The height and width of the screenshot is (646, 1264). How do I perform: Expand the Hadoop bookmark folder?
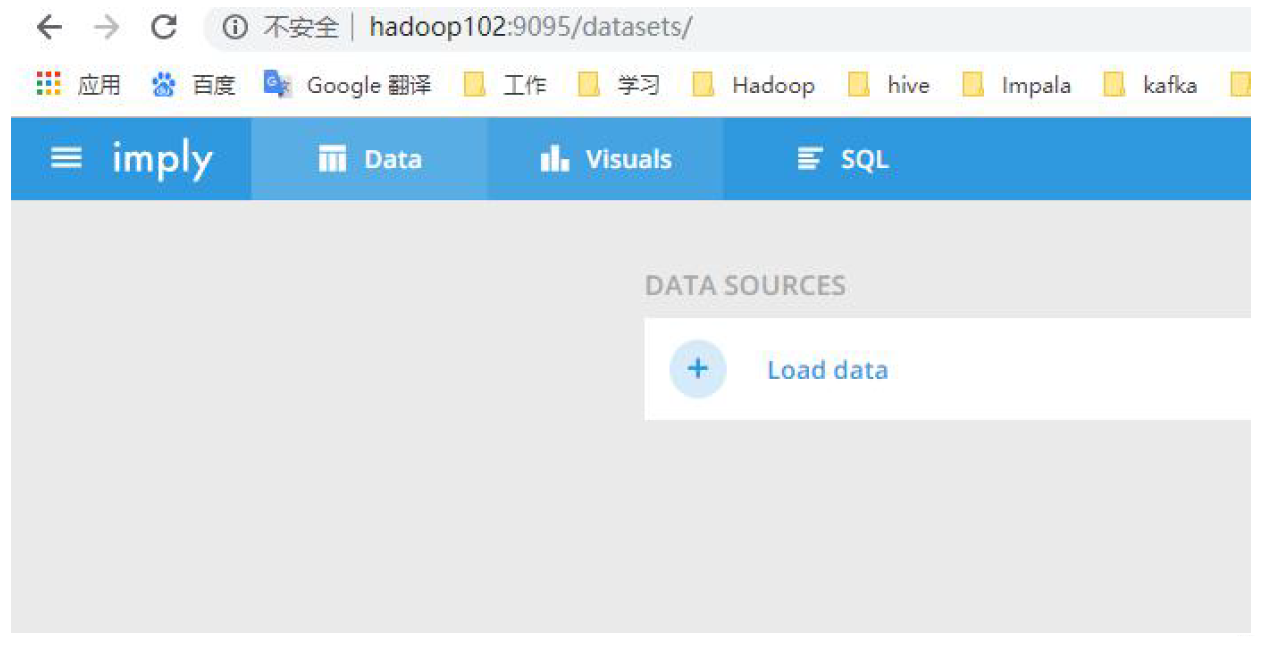pyautogui.click(x=754, y=85)
